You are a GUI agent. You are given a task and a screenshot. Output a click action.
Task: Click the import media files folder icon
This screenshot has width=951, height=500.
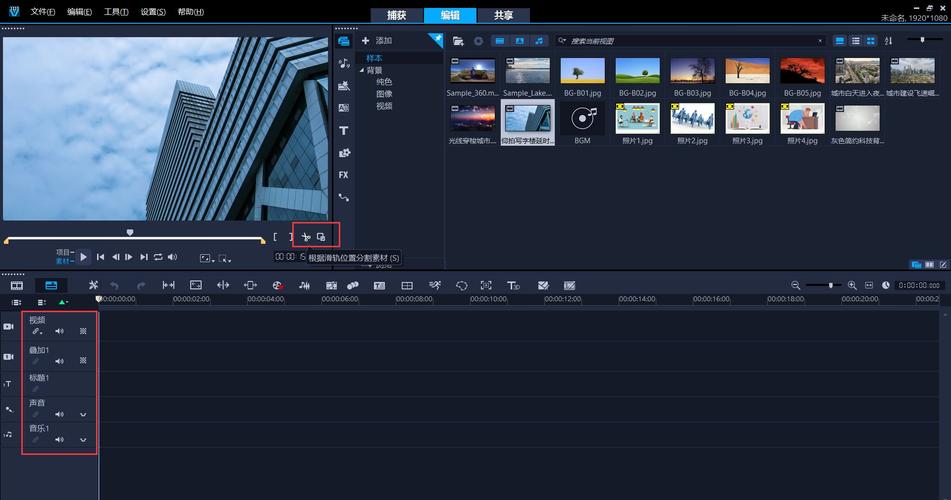click(x=459, y=41)
